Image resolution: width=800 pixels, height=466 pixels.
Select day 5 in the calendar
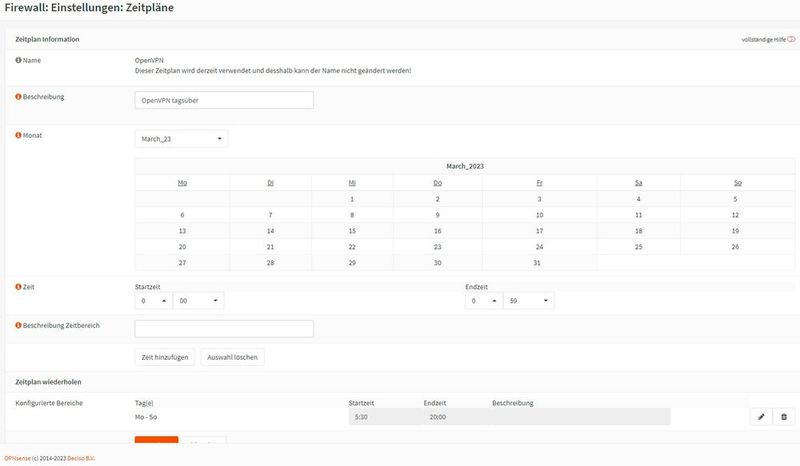coord(735,199)
